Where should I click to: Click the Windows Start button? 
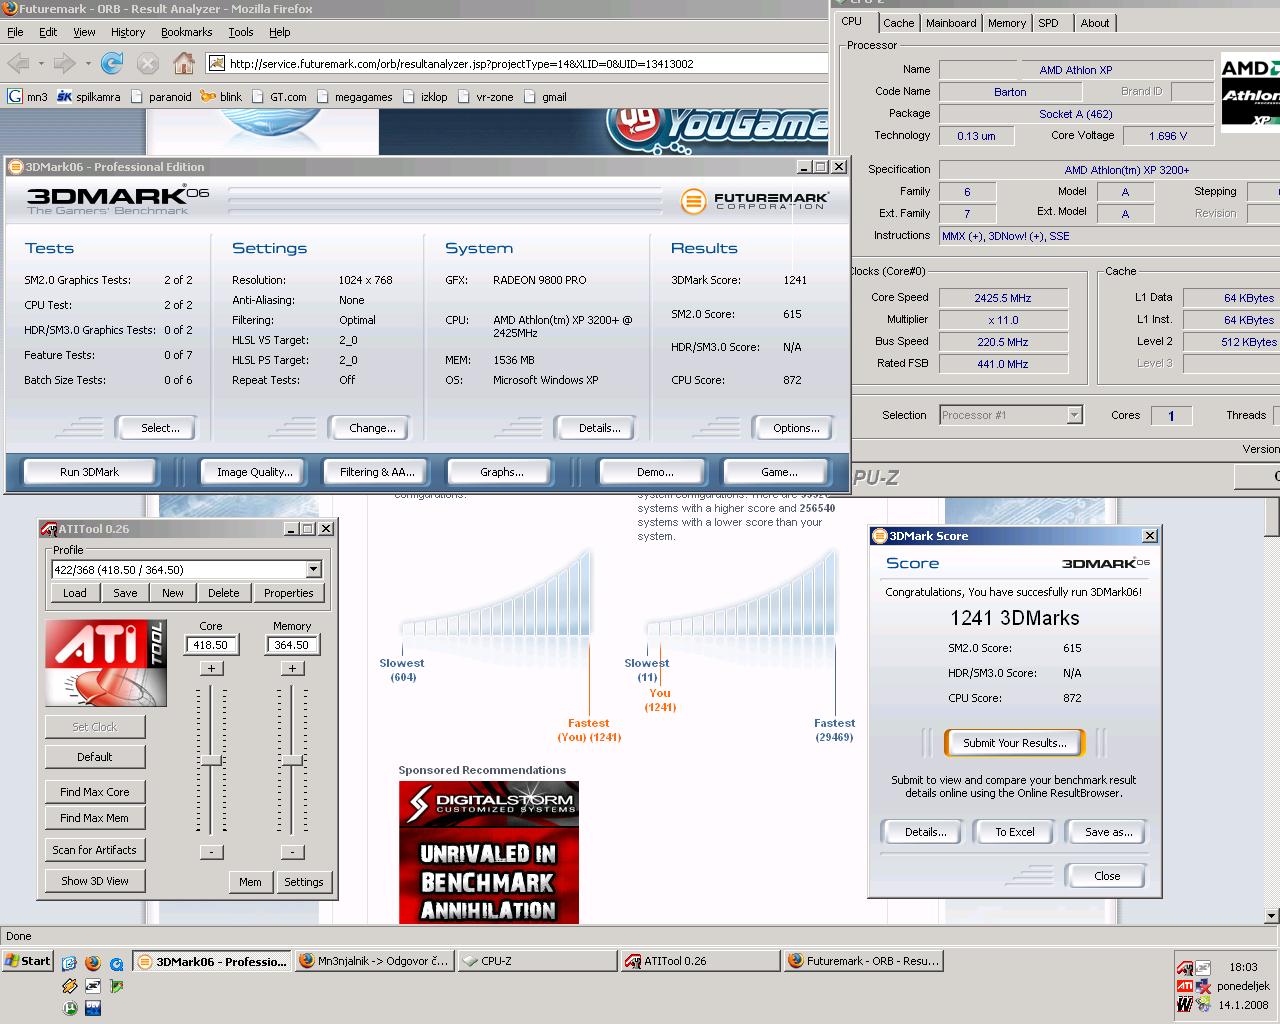(27, 961)
